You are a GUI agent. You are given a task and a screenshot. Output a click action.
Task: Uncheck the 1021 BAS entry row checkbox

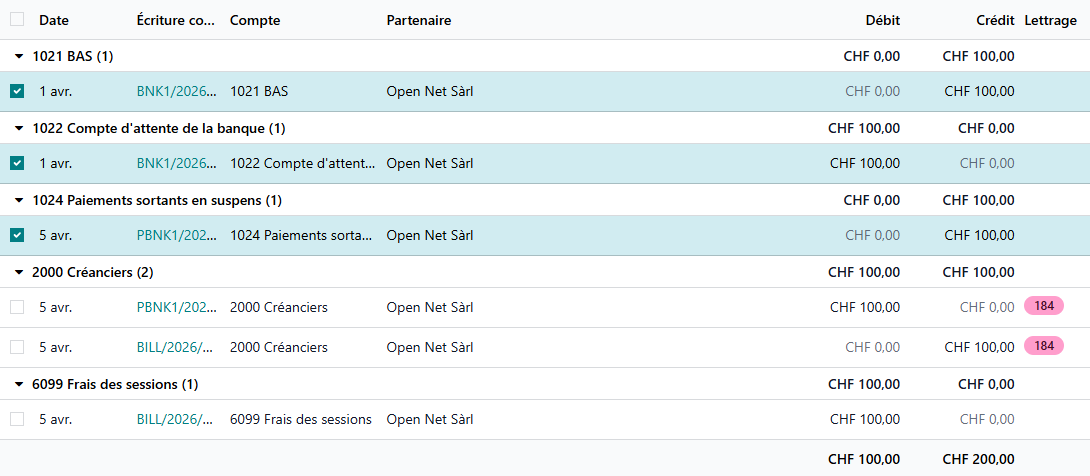point(17,92)
